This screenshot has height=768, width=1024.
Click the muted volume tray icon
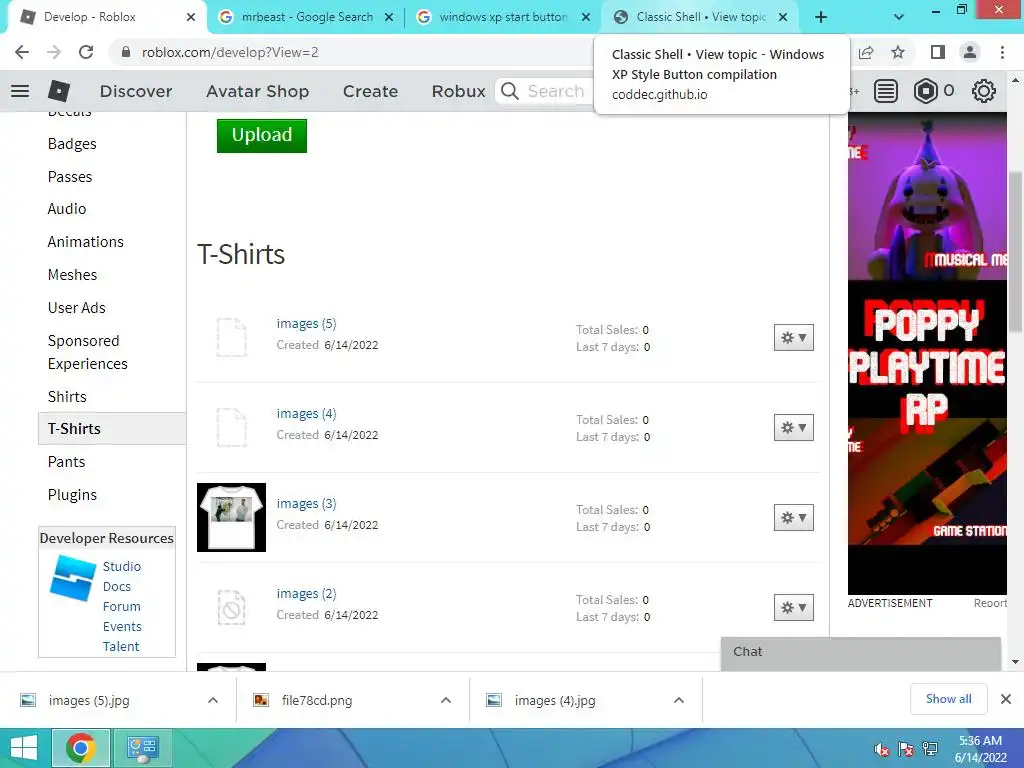point(881,749)
